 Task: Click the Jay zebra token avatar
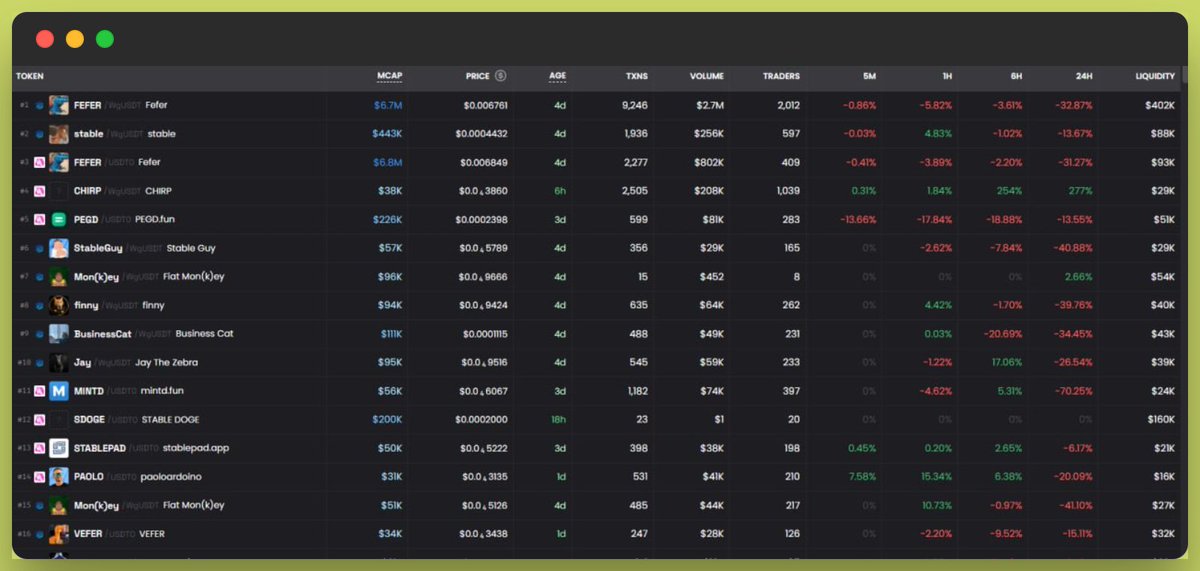click(59, 363)
